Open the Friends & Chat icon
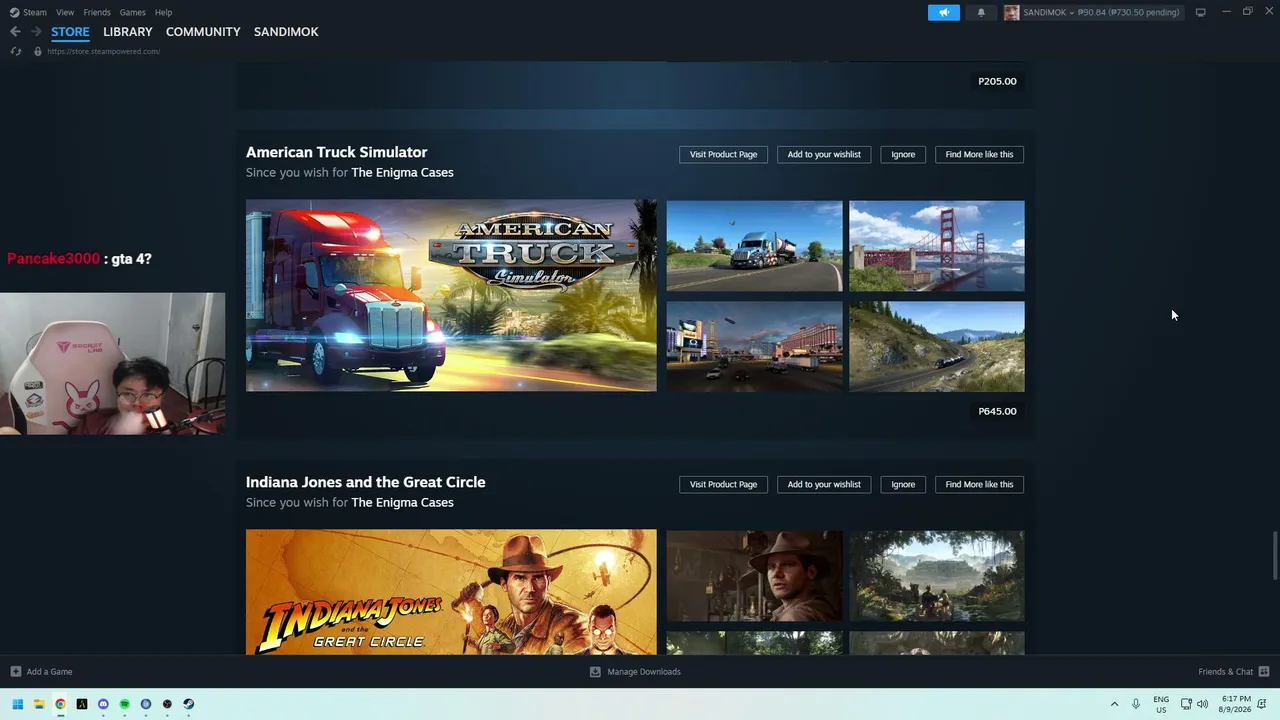The height and width of the screenshot is (720, 1280). coord(1264,672)
